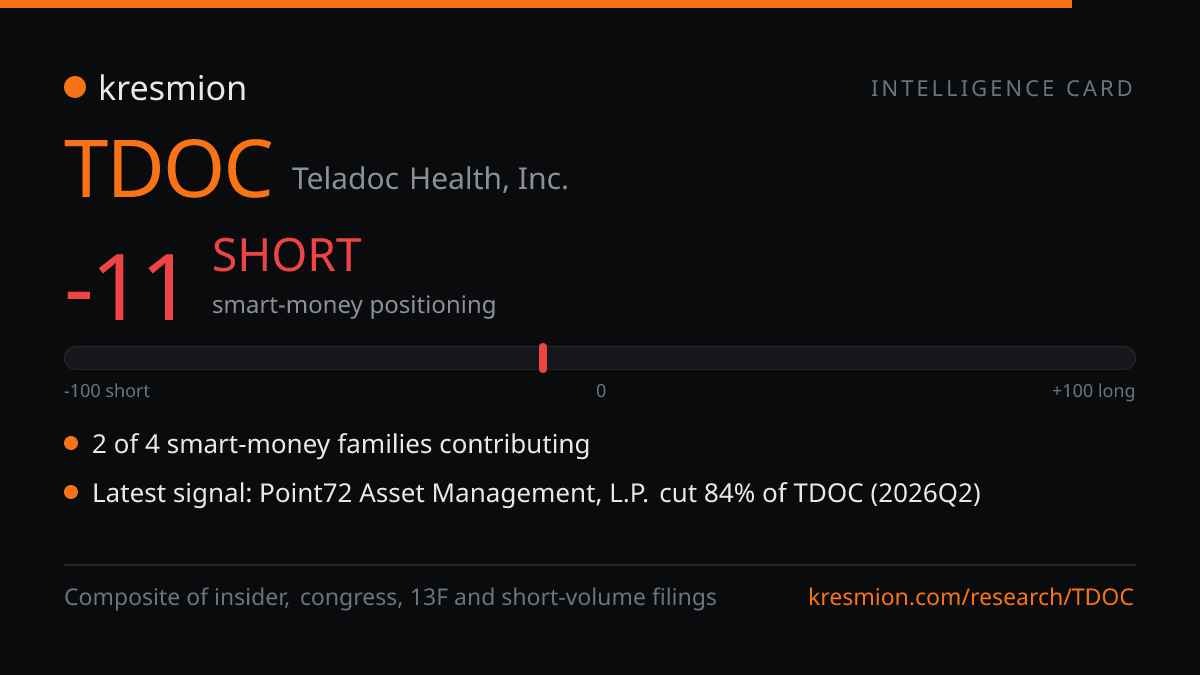This screenshot has width=1200, height=675.
Task: Click the composite filings footer description
Action: [390, 598]
